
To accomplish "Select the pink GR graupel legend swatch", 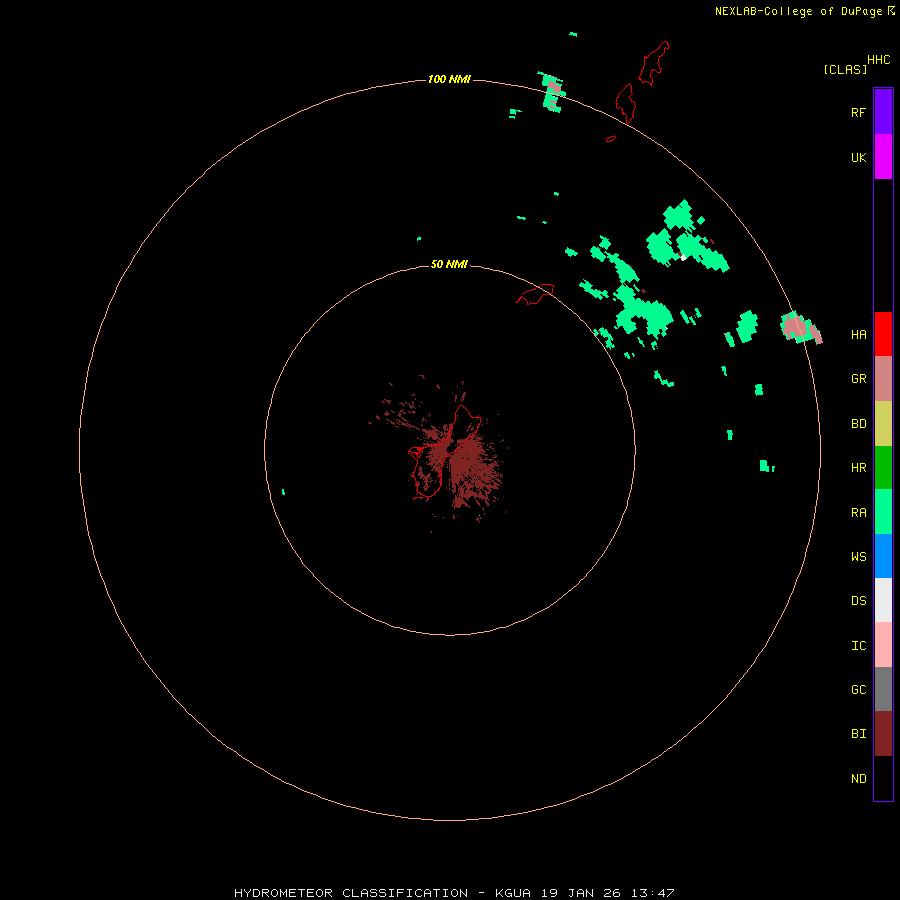I will point(883,379).
